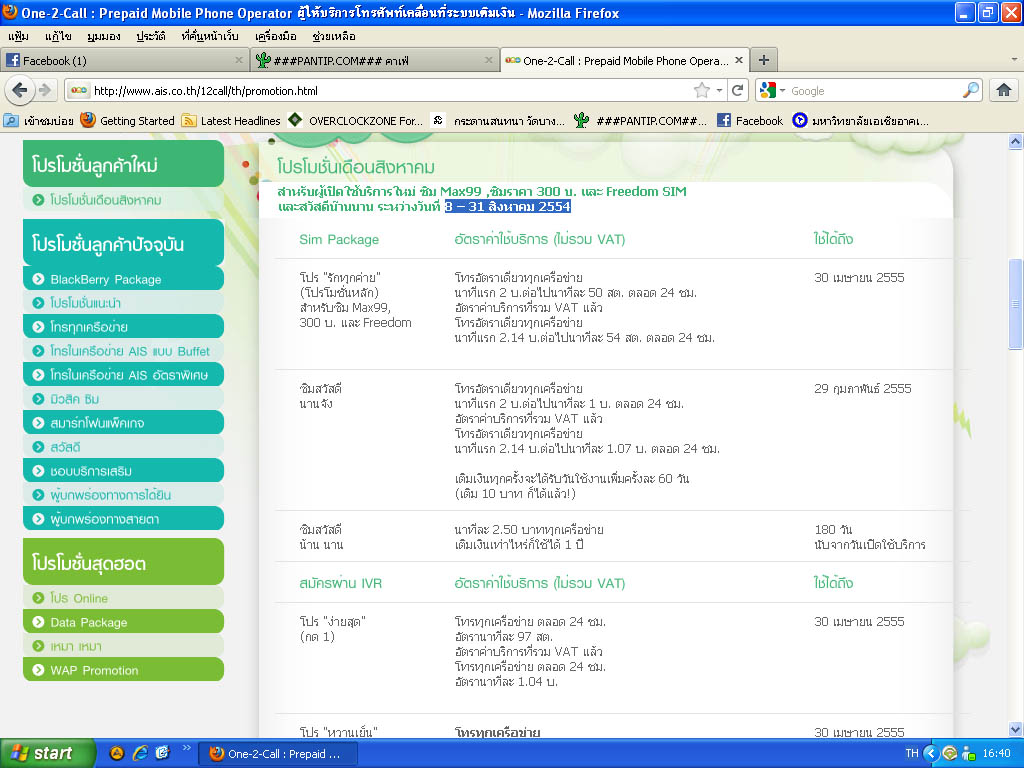Image resolution: width=1024 pixels, height=768 pixels.
Task: Open a new tab with plus button
Action: pos(763,60)
